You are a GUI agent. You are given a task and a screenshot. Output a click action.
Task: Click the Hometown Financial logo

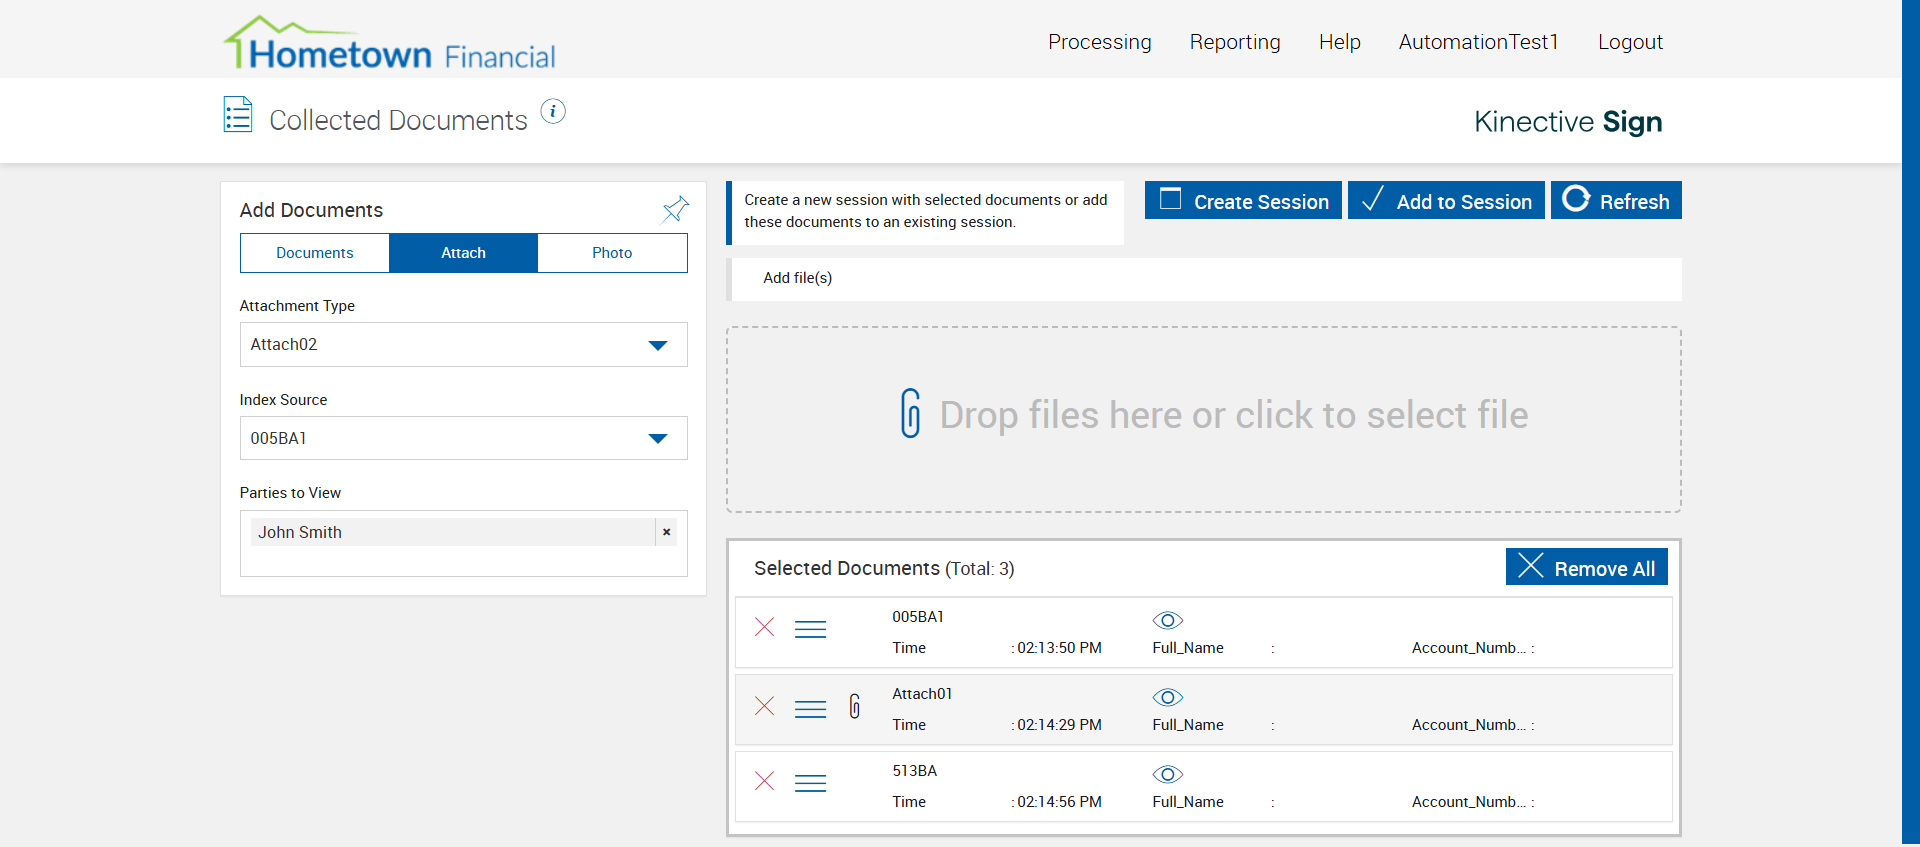(390, 45)
